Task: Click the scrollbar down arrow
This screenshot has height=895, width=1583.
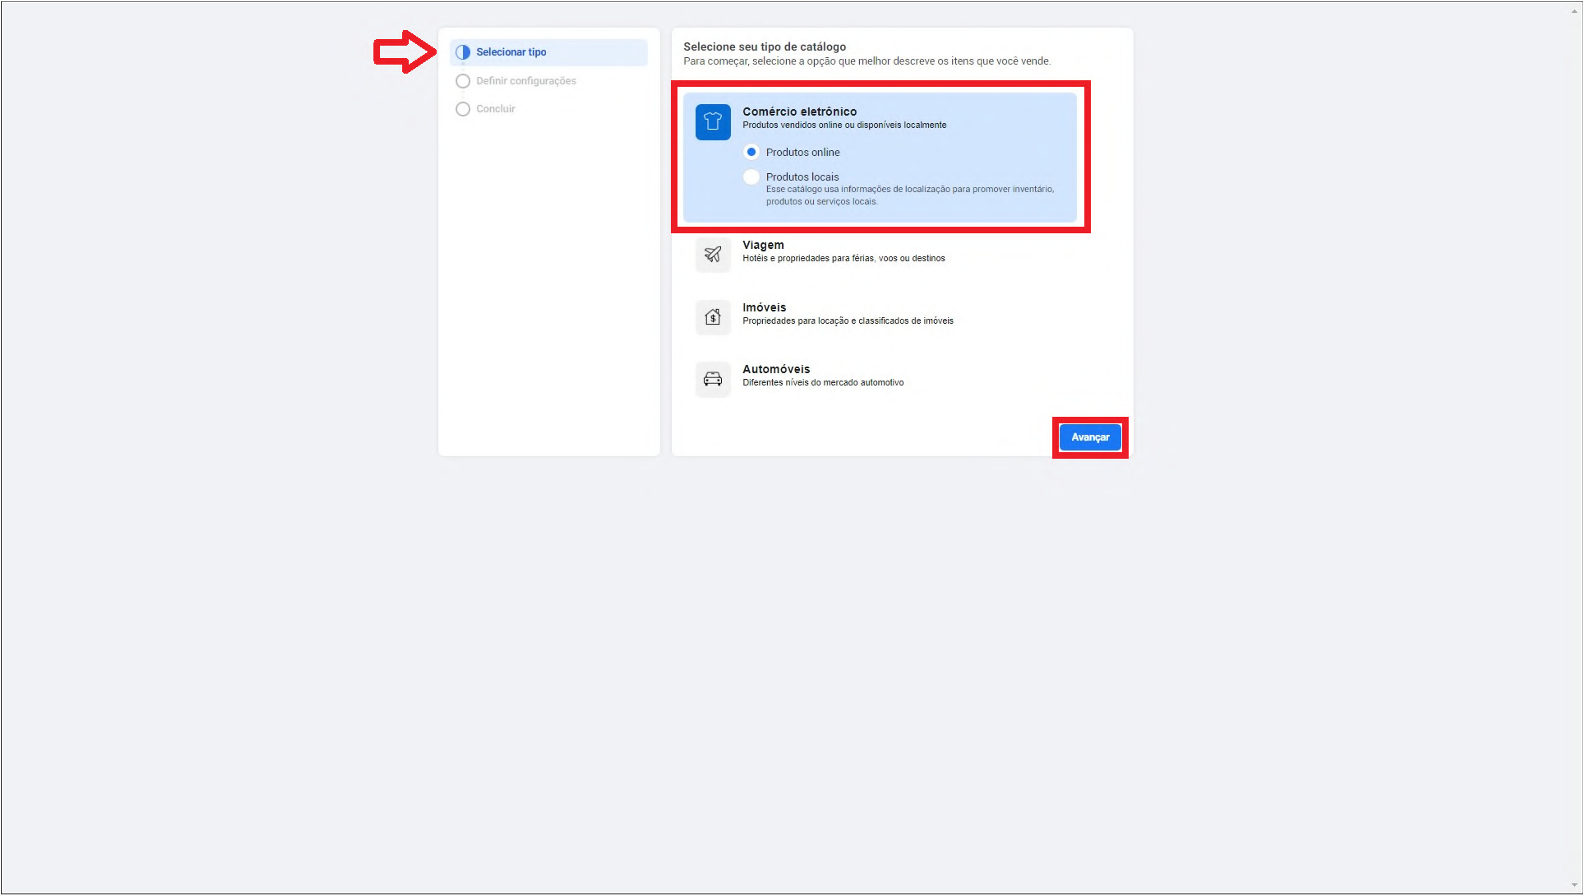Action: coord(1575,886)
